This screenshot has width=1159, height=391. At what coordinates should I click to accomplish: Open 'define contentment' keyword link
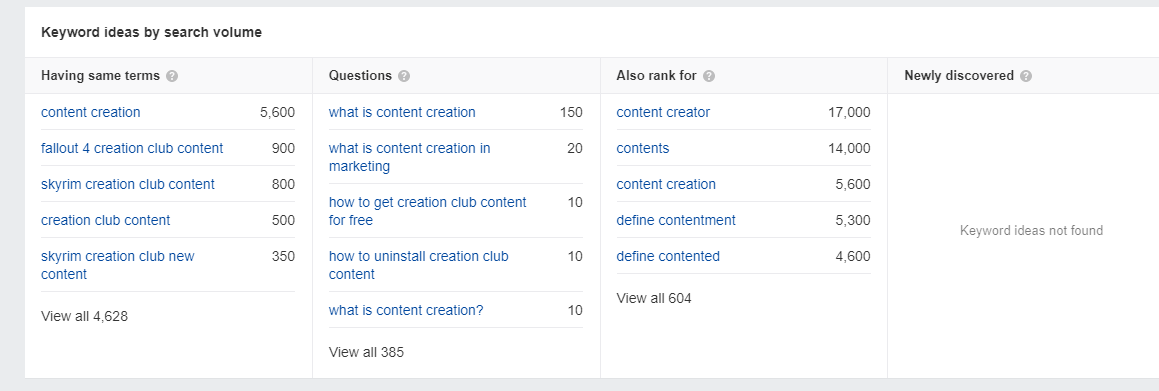(676, 220)
